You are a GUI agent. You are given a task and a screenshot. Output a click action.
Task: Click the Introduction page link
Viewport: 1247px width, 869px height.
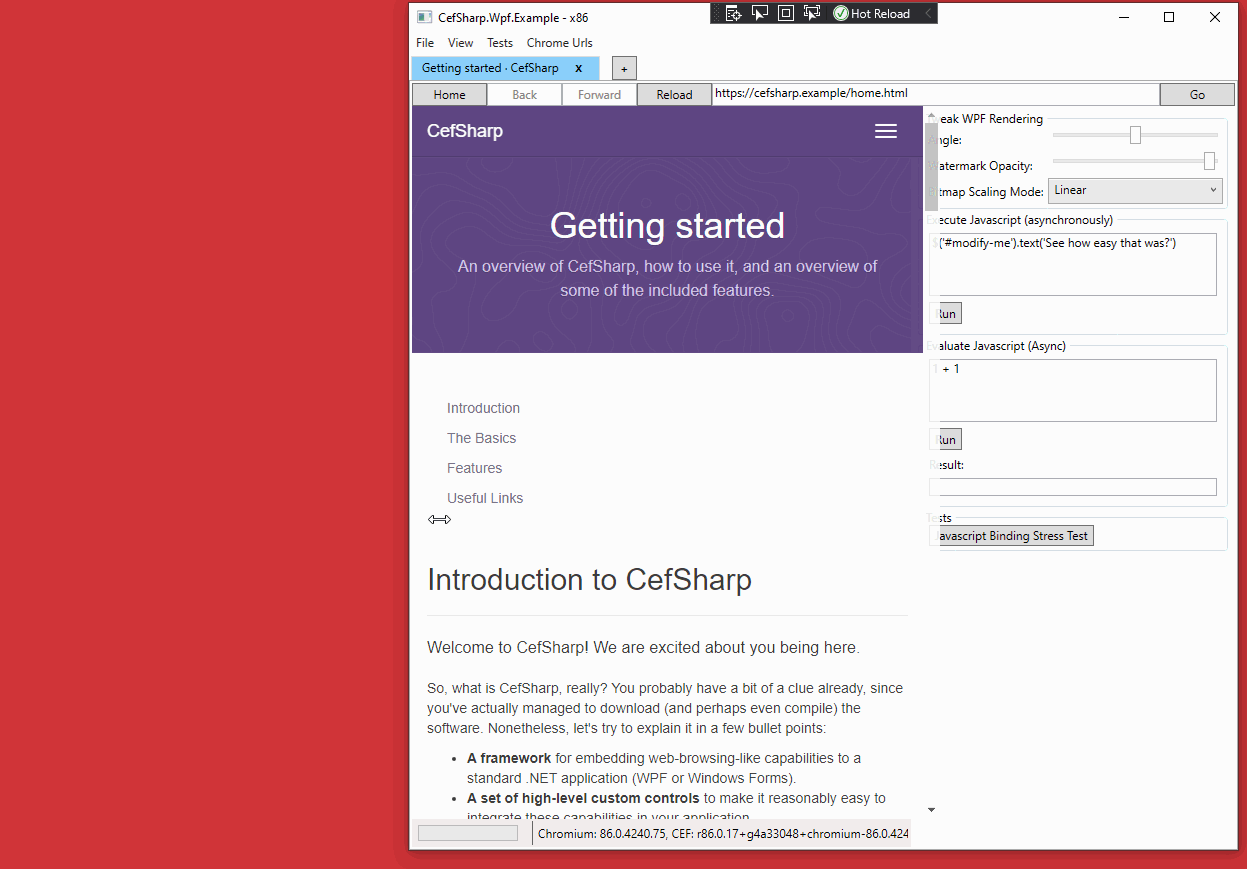click(483, 408)
